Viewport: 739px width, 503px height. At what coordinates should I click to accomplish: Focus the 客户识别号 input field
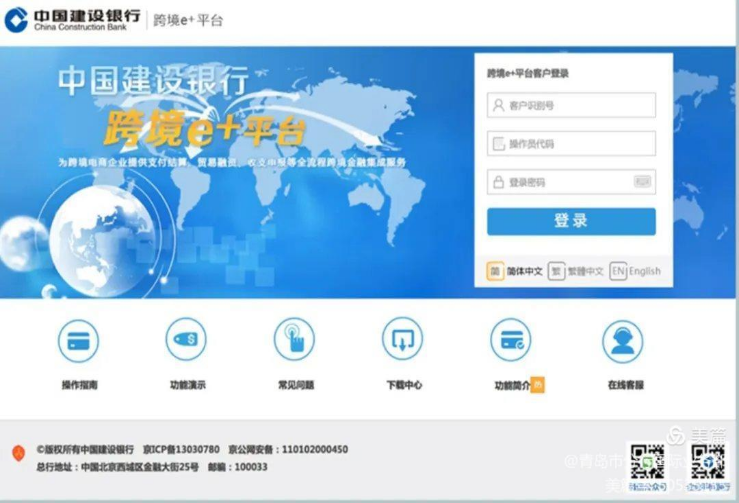coord(571,105)
